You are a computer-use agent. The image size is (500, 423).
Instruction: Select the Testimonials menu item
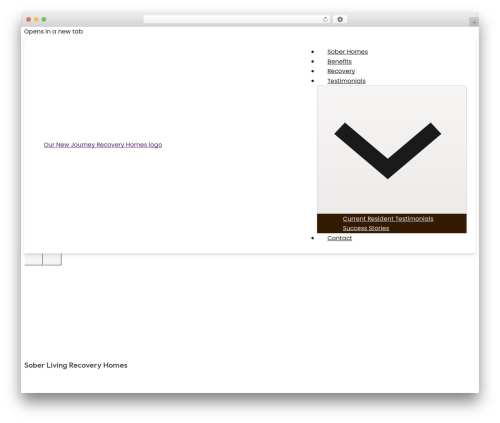click(x=346, y=81)
